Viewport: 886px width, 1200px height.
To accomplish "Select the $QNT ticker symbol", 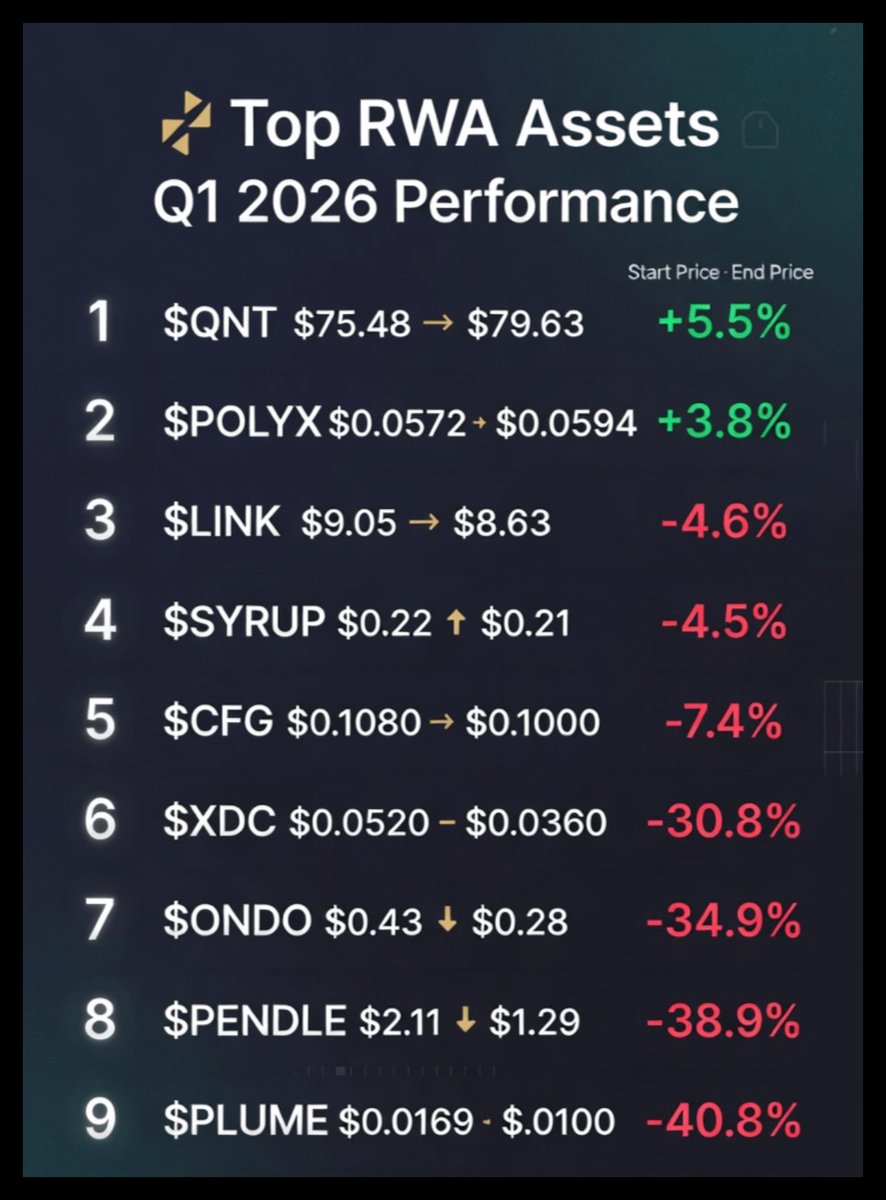I will point(219,323).
